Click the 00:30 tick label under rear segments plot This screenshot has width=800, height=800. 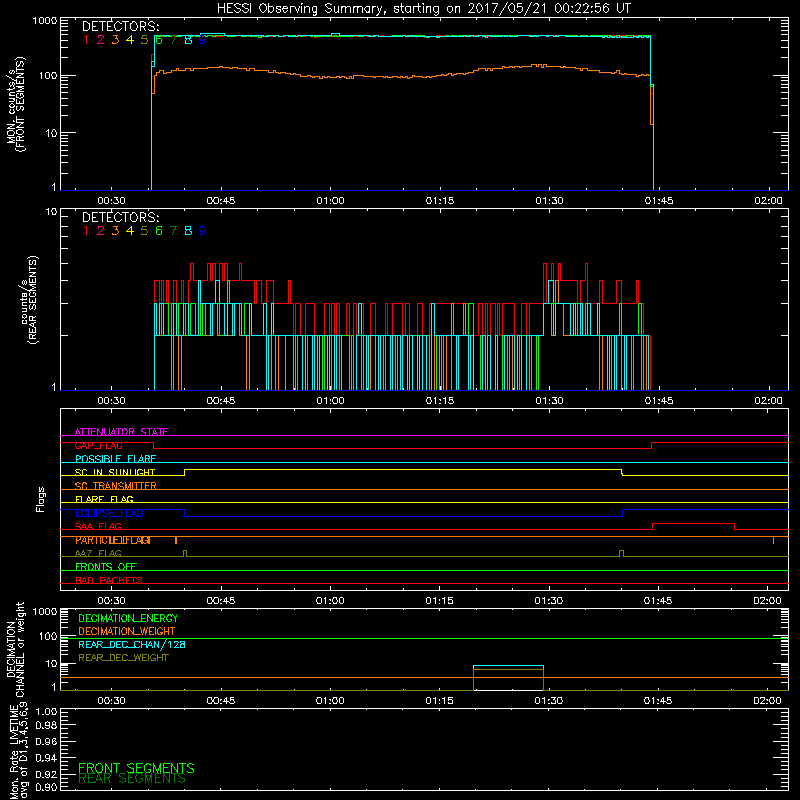[111, 401]
